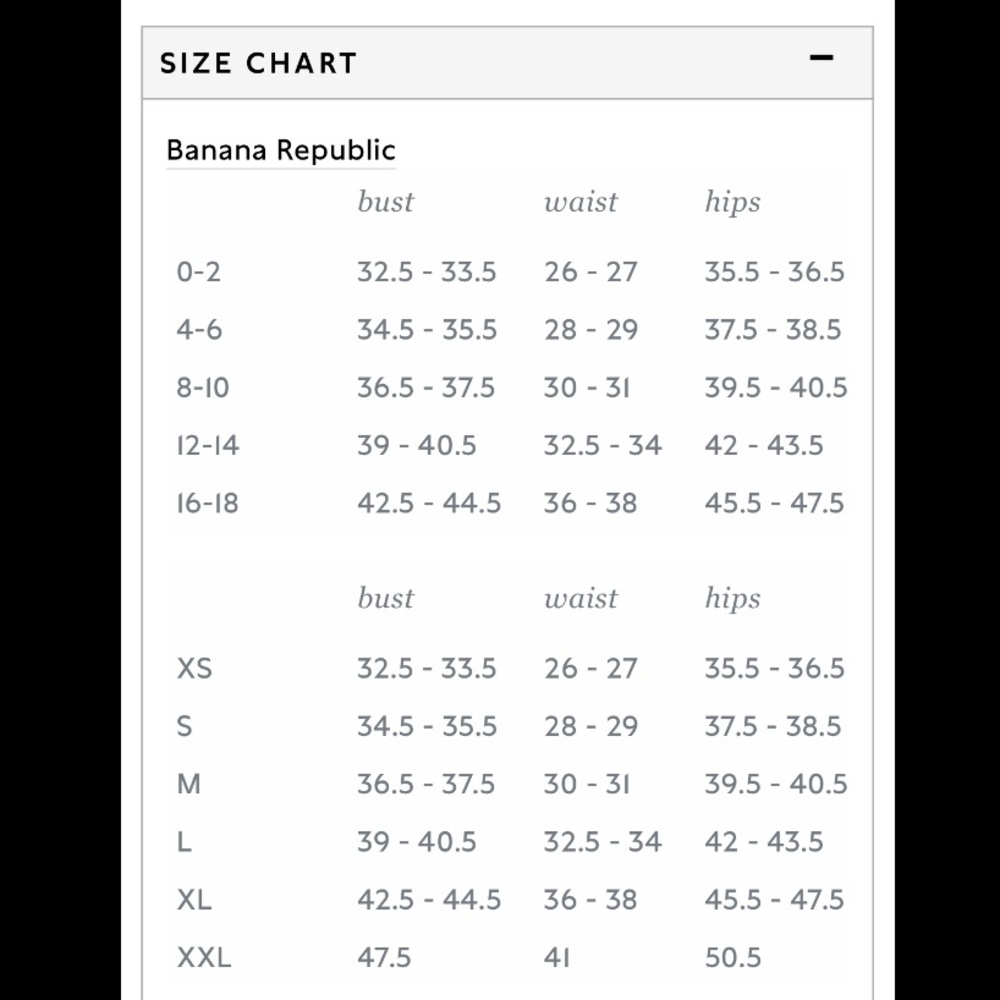Viewport: 1000px width, 1000px height.
Task: Click the second table's bust header
Action: (385, 598)
